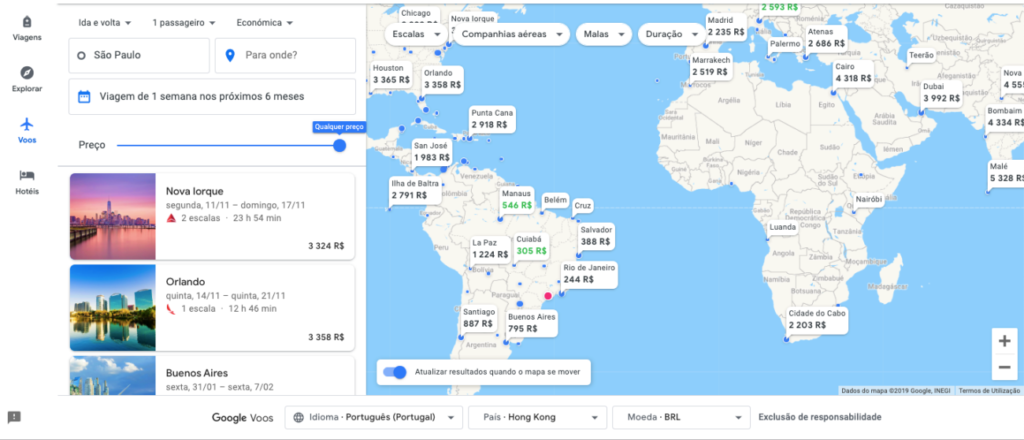Click the Punta Cana 2 918 R$ map label
1024x440 pixels.
coord(492,119)
